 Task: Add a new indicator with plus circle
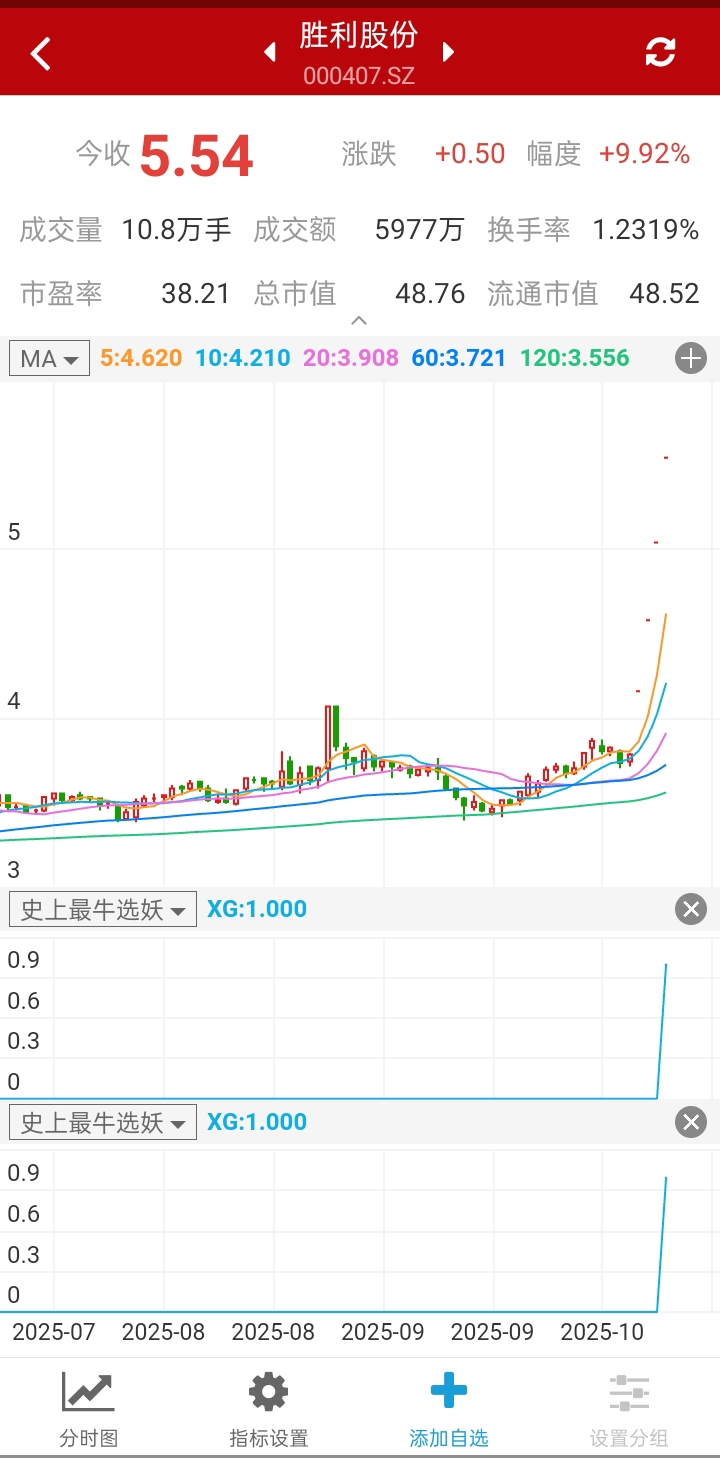point(691,358)
